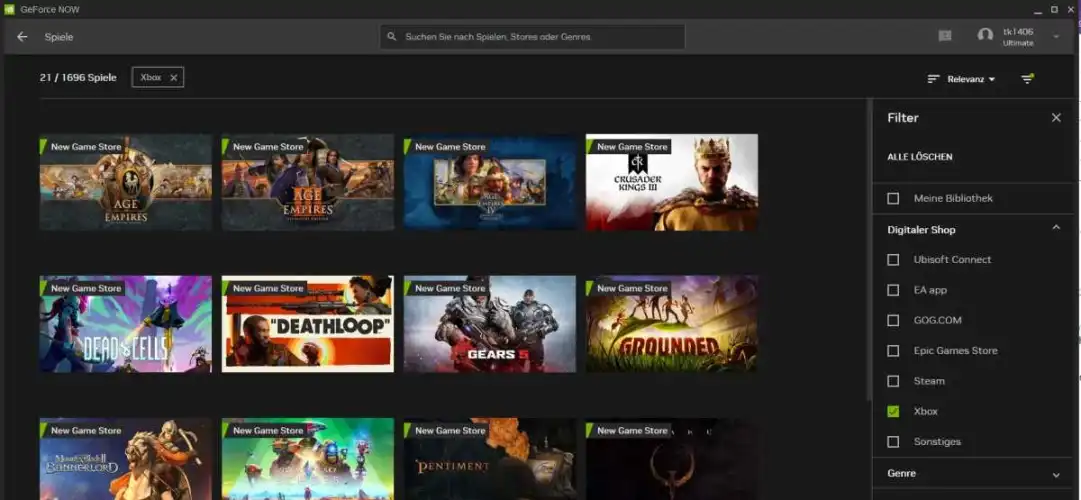Click the back arrow next to Spiele

coord(22,37)
